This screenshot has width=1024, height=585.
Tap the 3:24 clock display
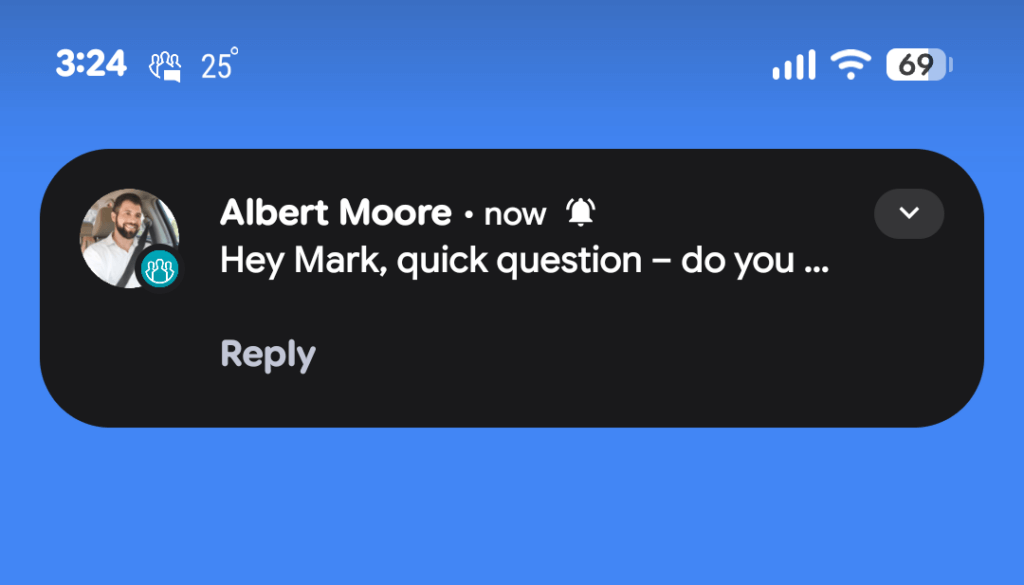coord(91,64)
